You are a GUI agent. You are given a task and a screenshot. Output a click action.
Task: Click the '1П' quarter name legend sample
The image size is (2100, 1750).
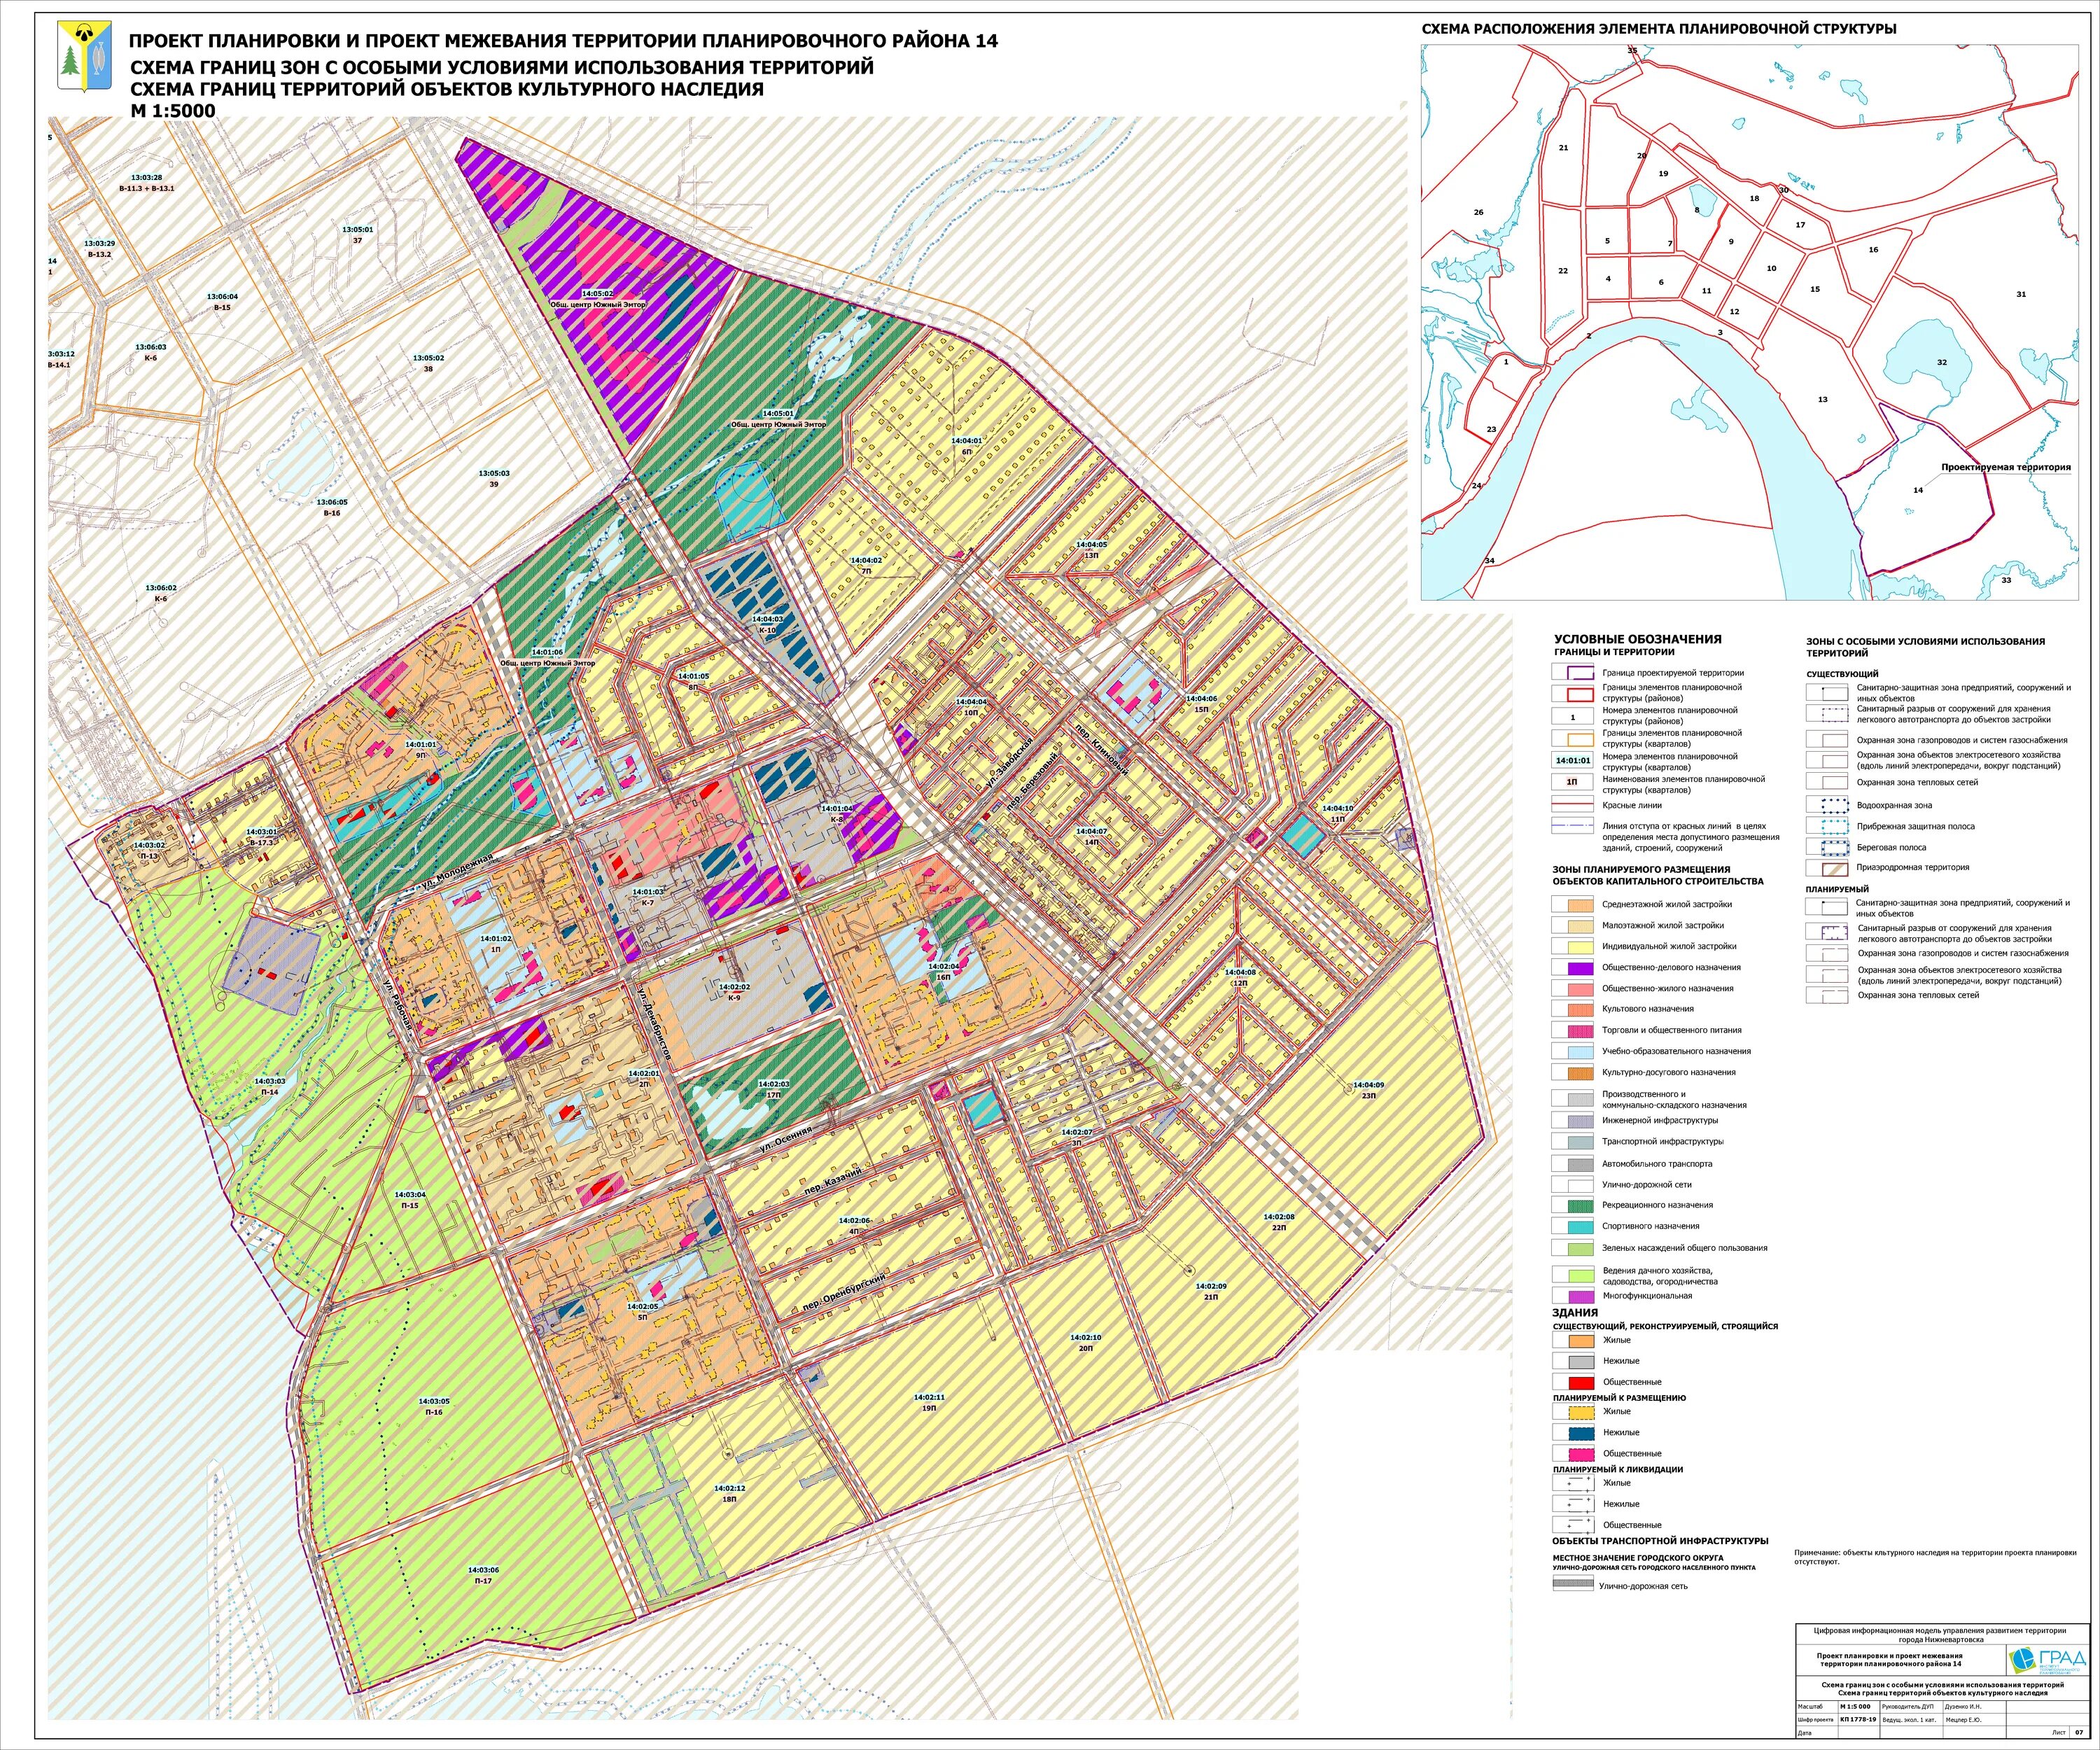1573,782
